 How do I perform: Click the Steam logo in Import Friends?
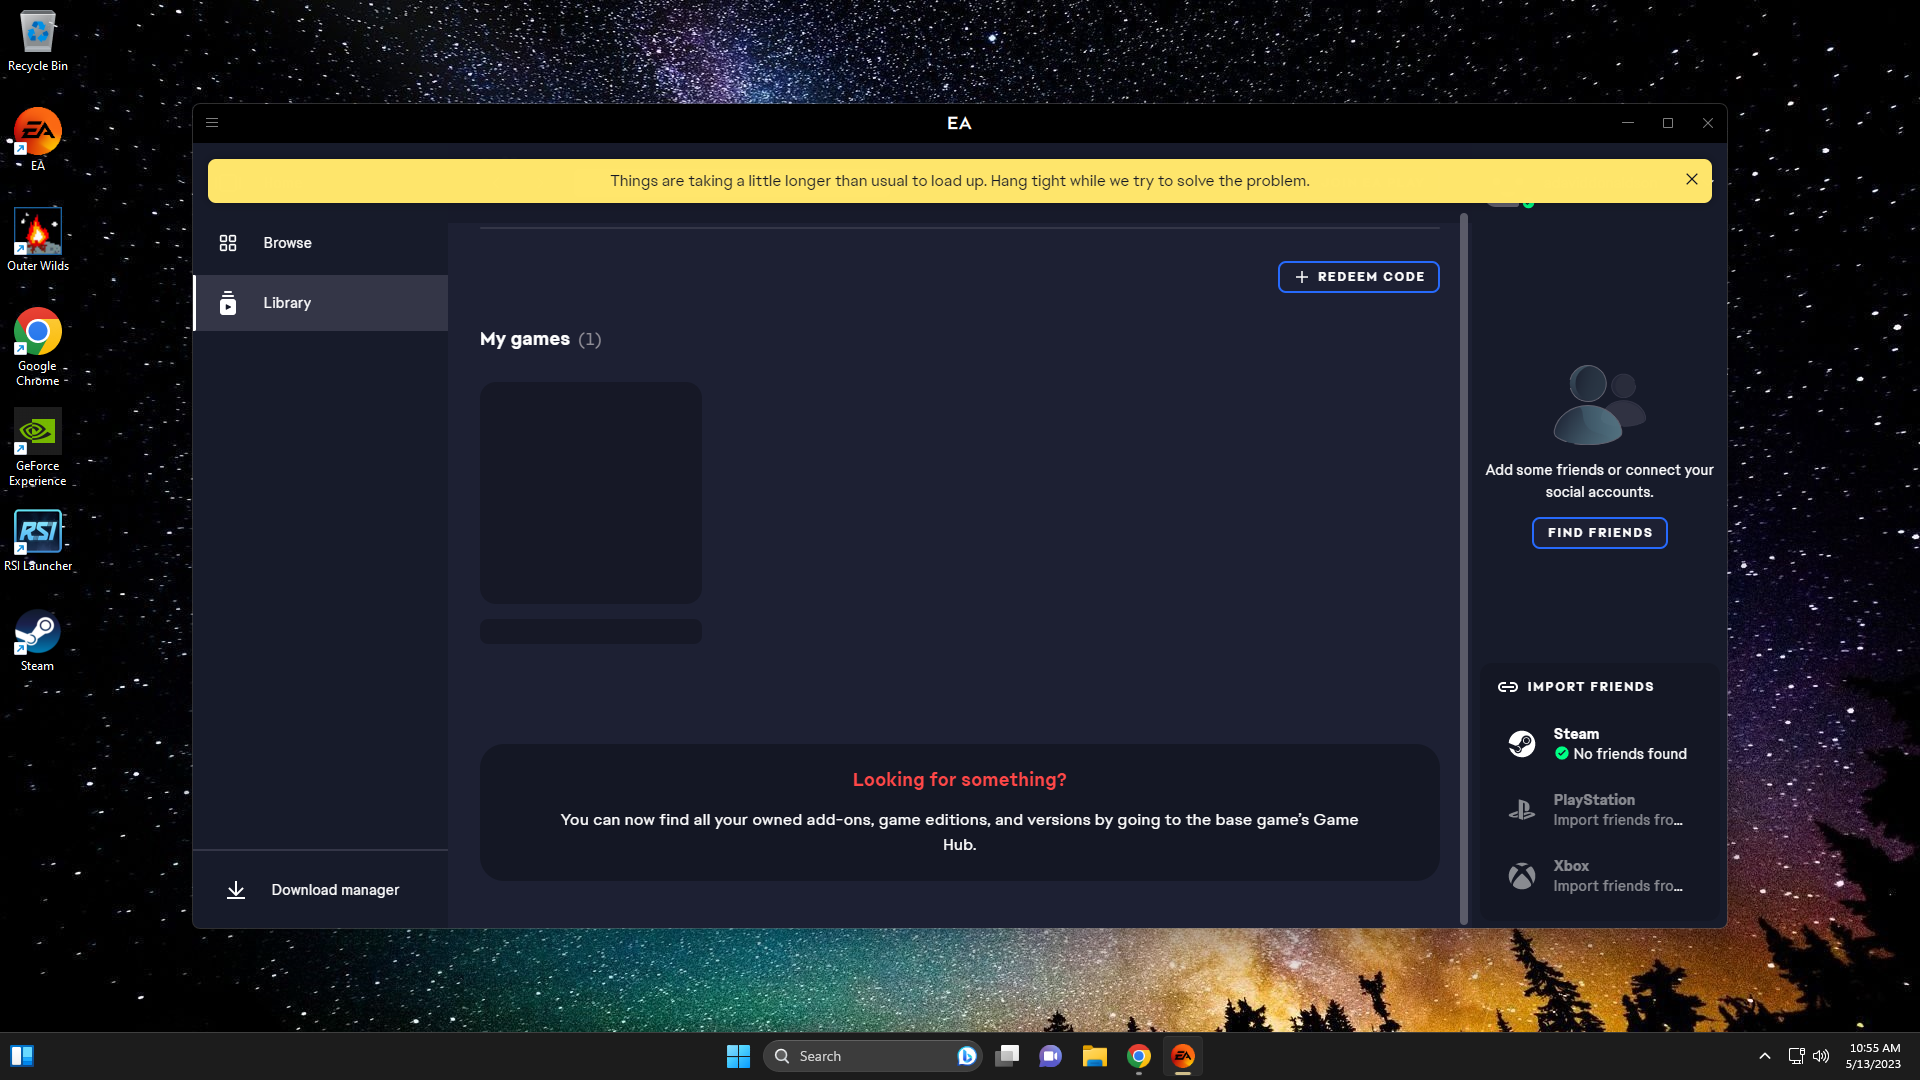coord(1521,744)
